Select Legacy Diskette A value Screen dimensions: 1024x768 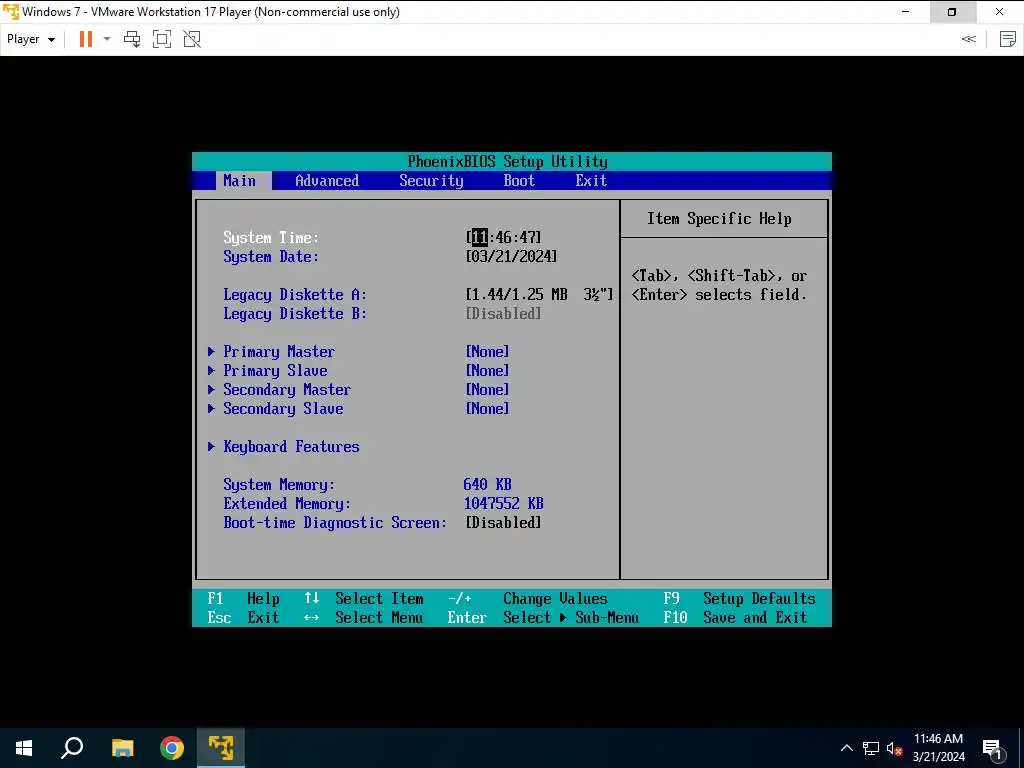click(x=539, y=295)
